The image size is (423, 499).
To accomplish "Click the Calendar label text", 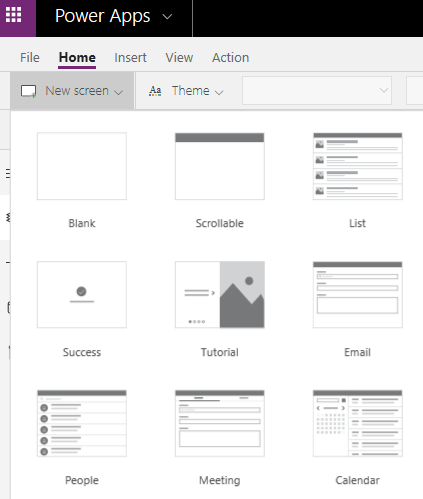I will click(x=358, y=480).
